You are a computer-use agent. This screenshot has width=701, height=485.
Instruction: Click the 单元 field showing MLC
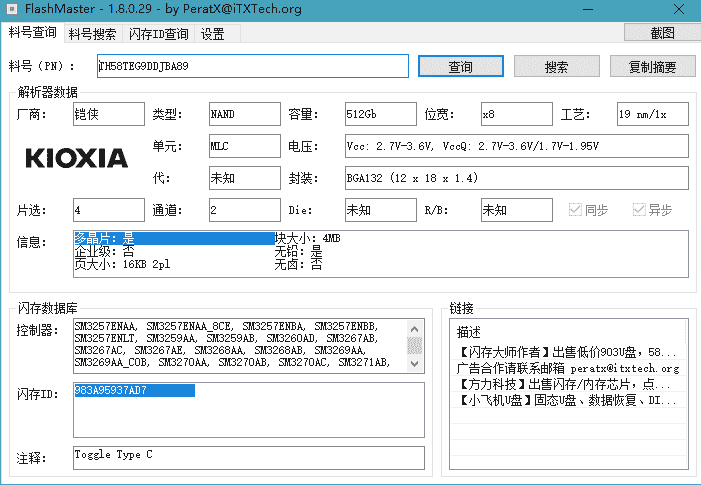coord(245,146)
